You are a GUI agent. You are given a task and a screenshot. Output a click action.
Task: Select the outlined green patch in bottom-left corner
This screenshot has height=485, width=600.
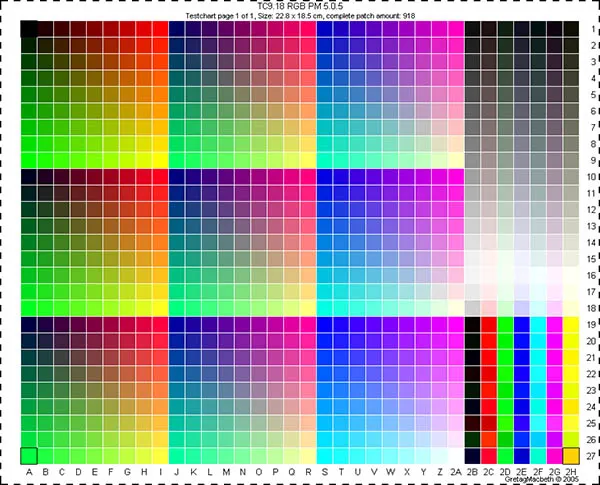(x=29, y=455)
